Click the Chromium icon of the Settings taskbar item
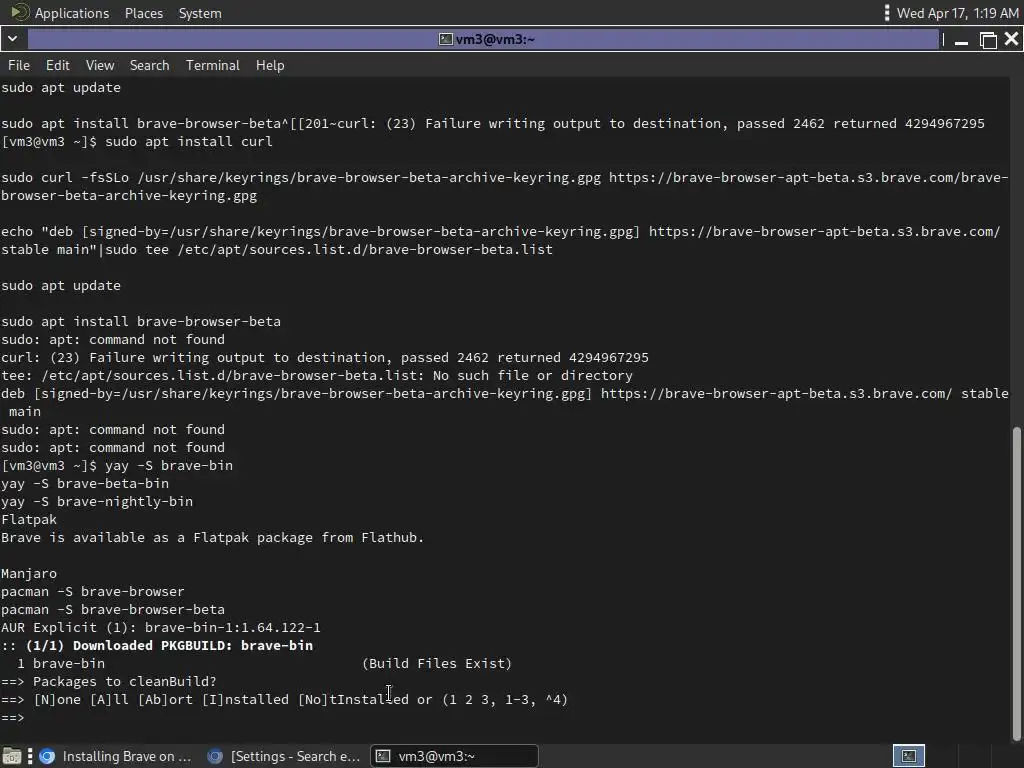1024x768 pixels. 215,756
